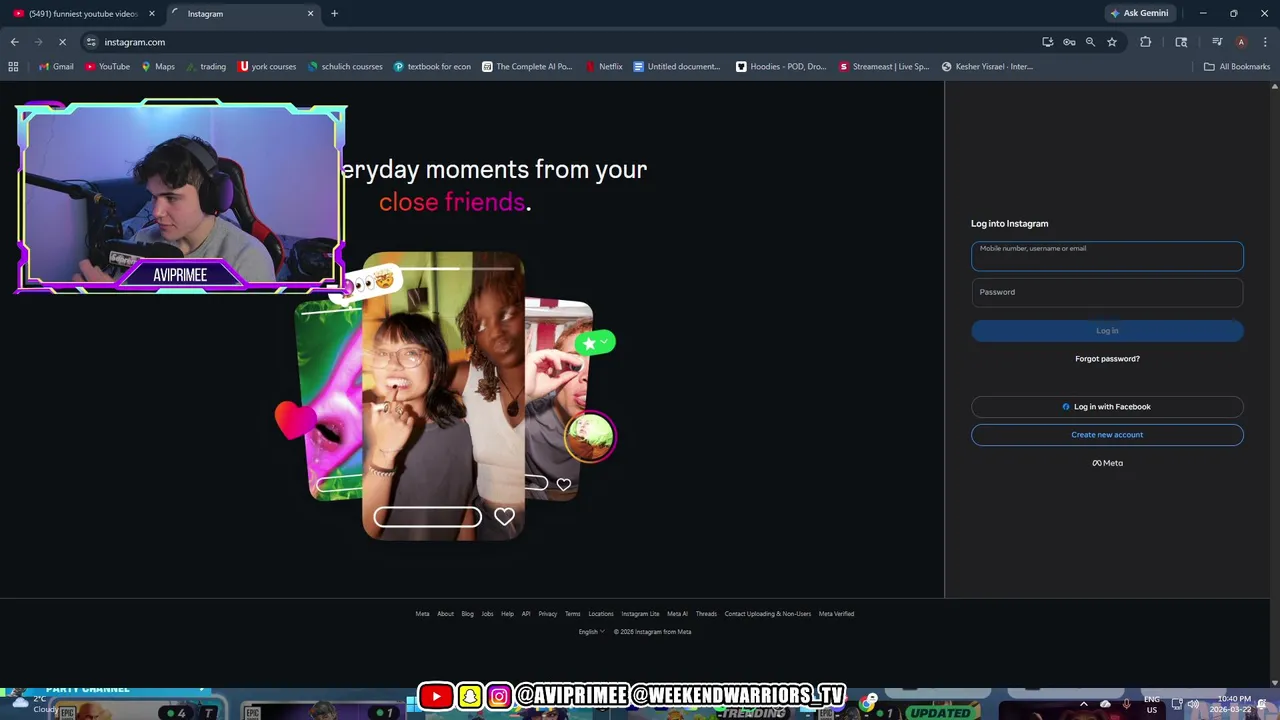Close the Instagram tab
Viewport: 1280px width, 720px height.
point(310,13)
